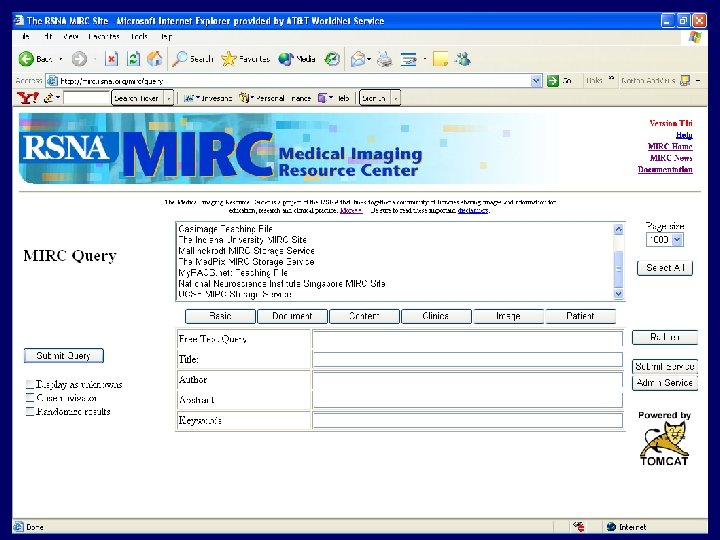The height and width of the screenshot is (540, 720).
Task: Click the Submit Query button
Action: click(x=63, y=355)
